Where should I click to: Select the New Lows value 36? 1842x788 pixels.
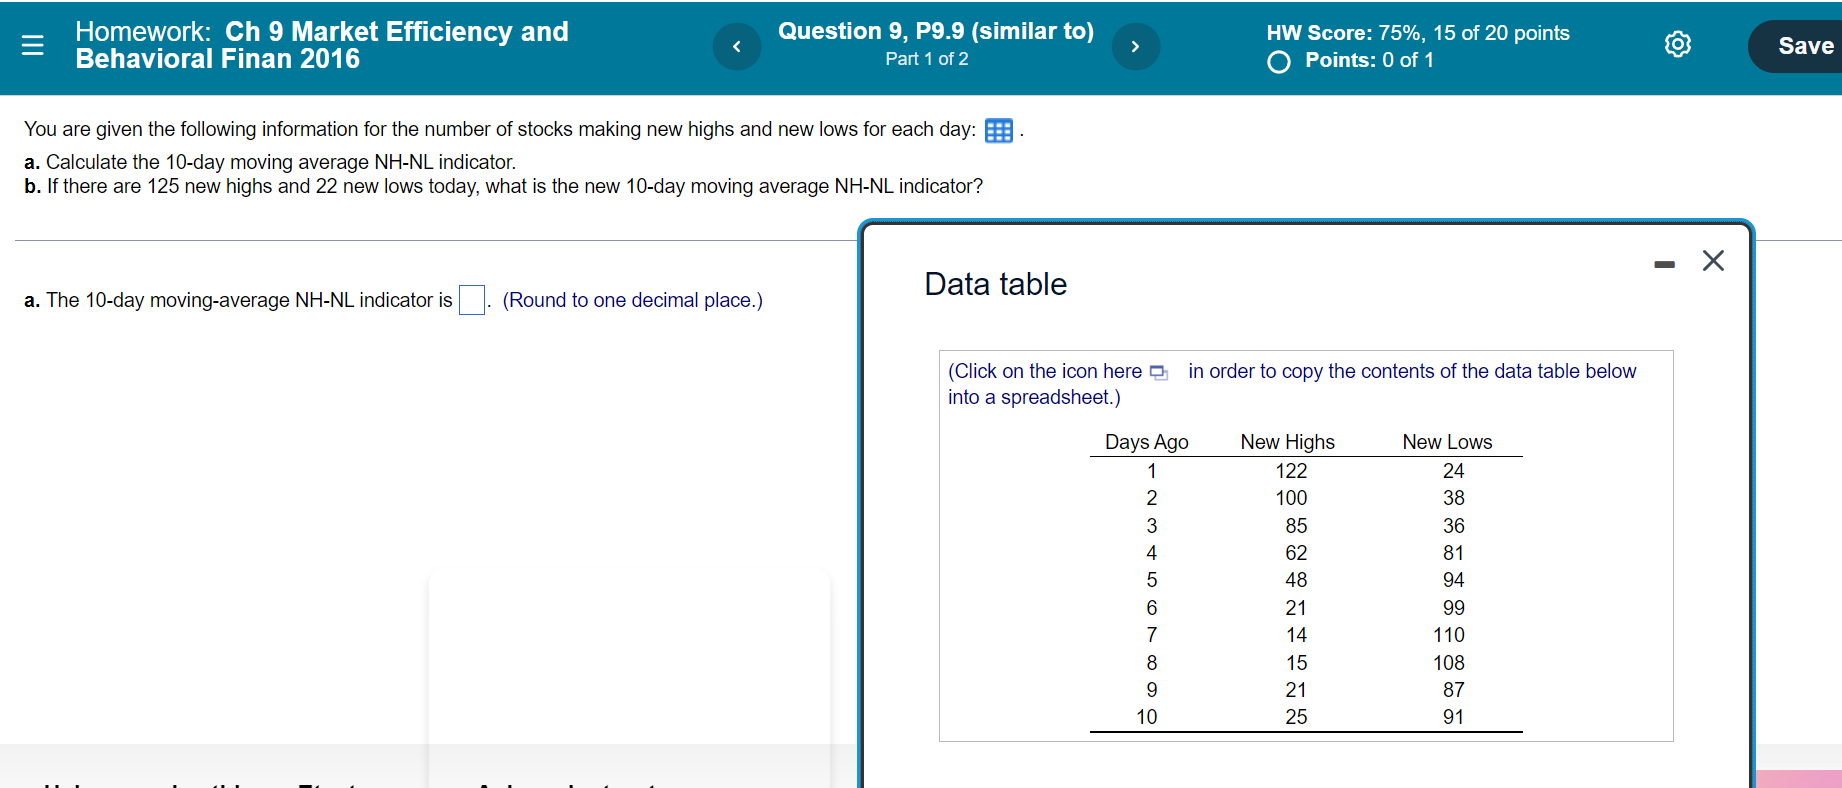click(1453, 526)
